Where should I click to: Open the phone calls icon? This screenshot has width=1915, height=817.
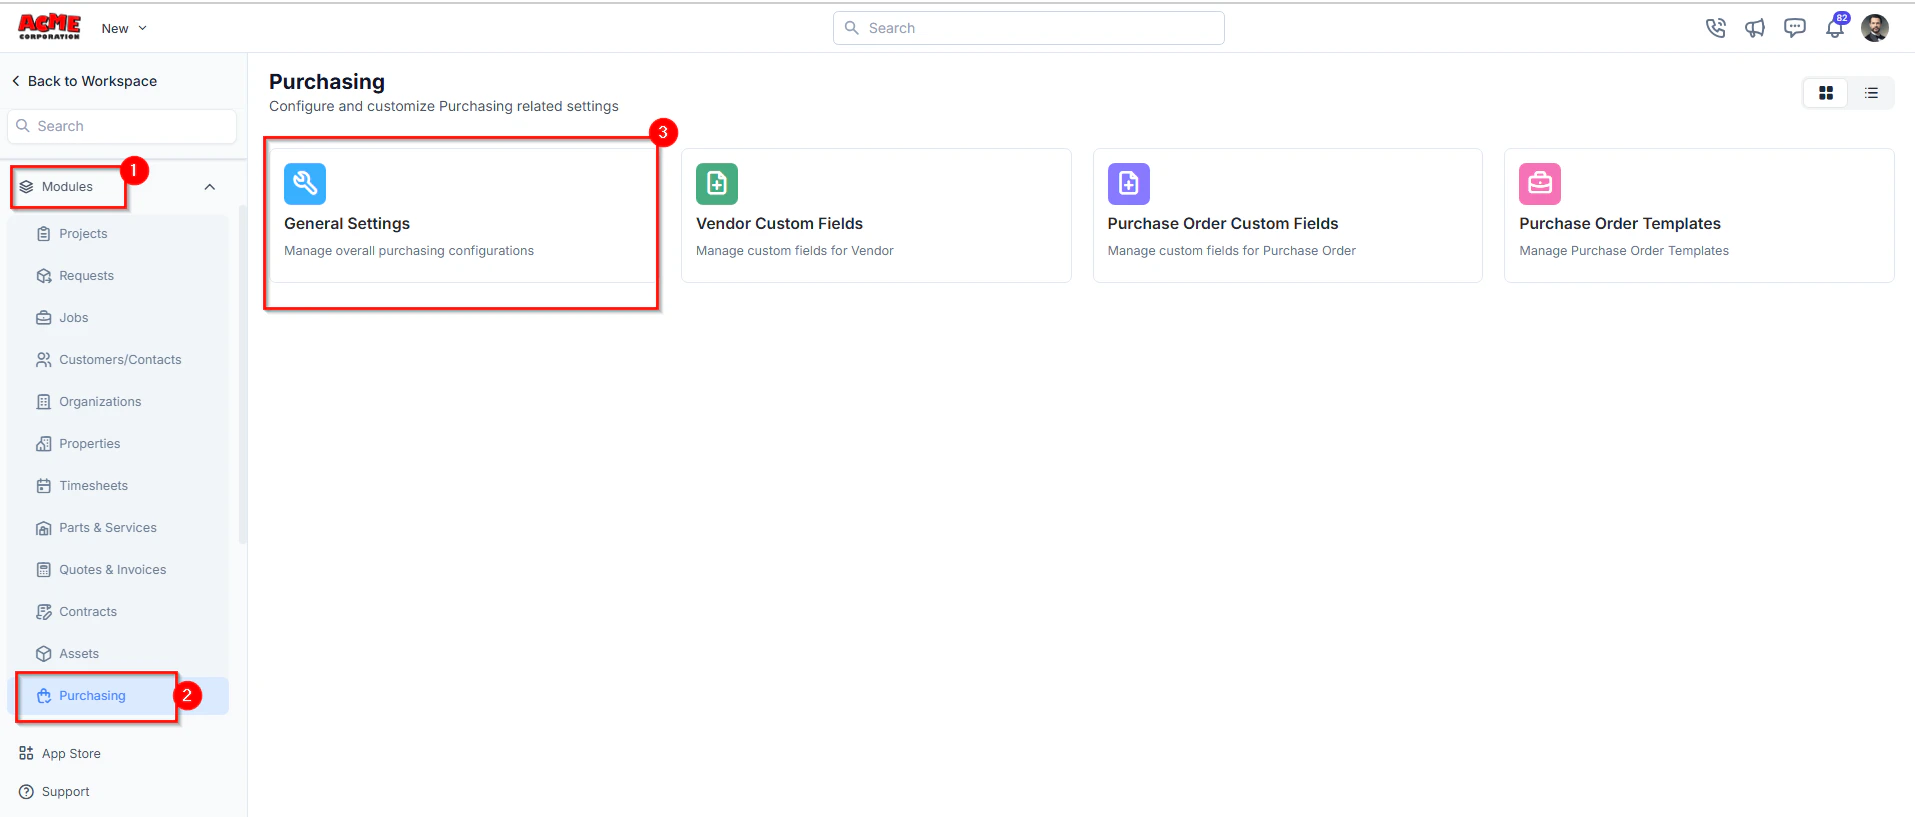(x=1716, y=28)
